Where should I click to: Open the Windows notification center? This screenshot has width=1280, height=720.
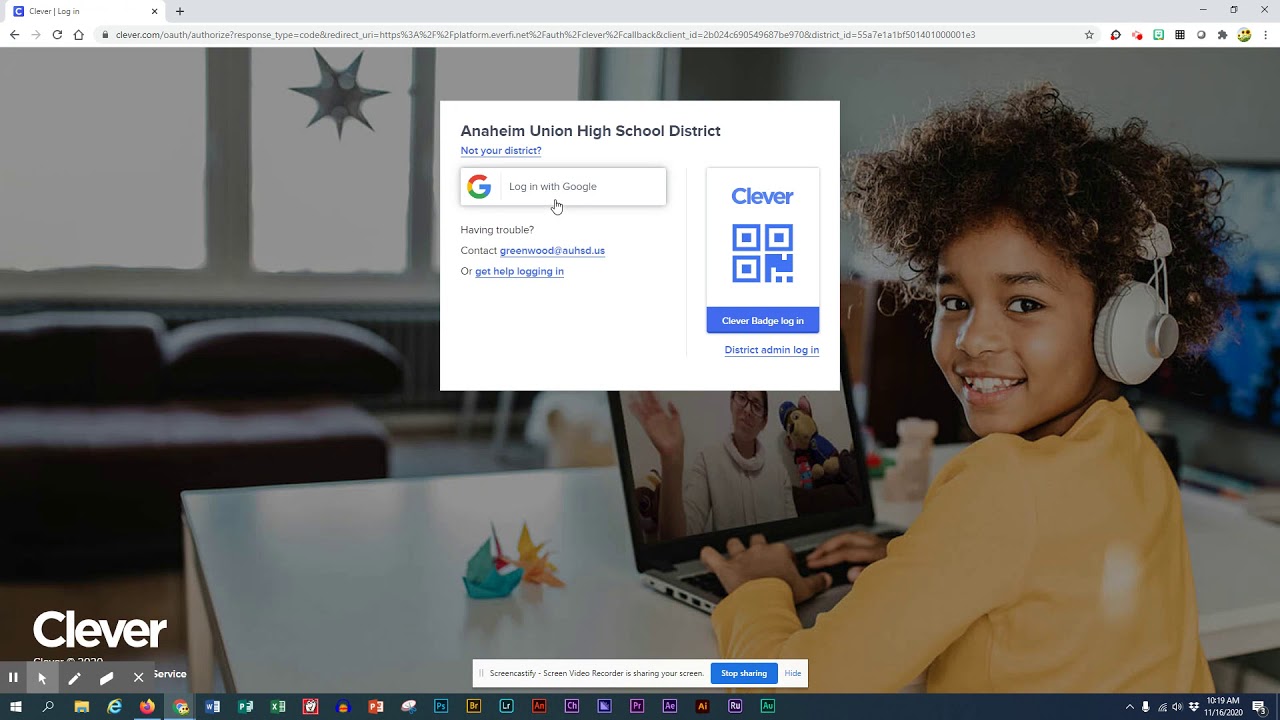pyautogui.click(x=1259, y=707)
